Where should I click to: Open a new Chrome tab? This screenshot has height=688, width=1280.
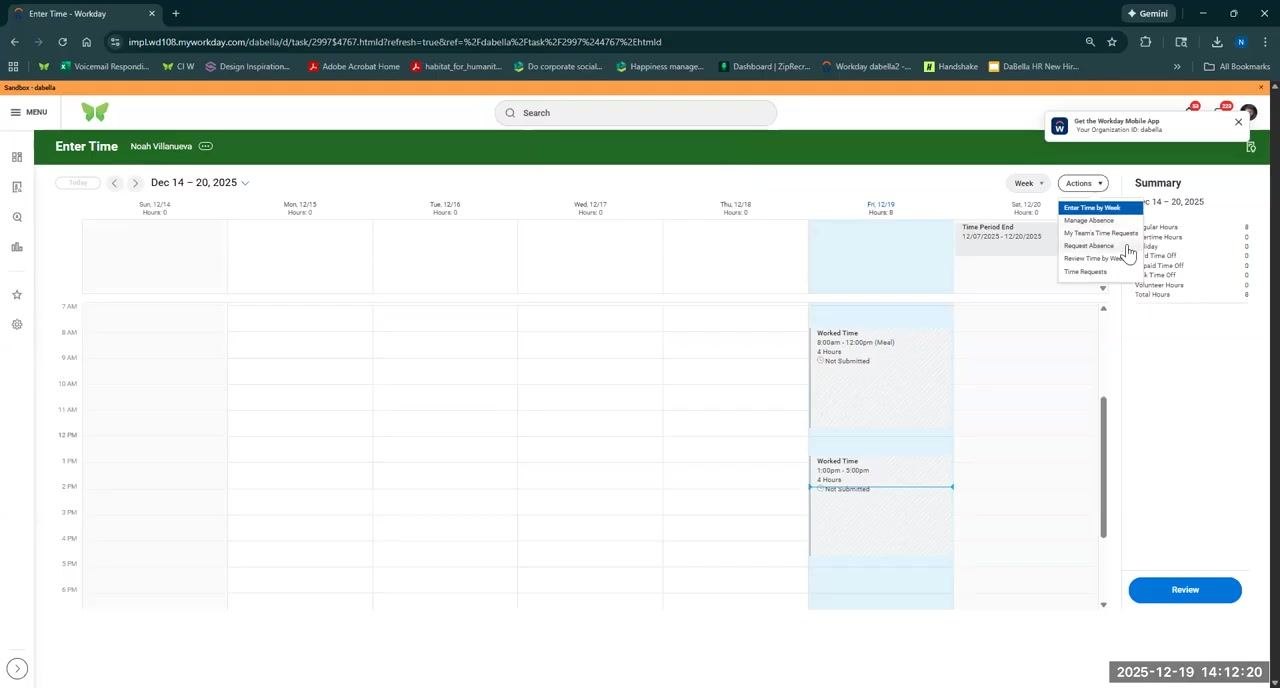(x=176, y=13)
